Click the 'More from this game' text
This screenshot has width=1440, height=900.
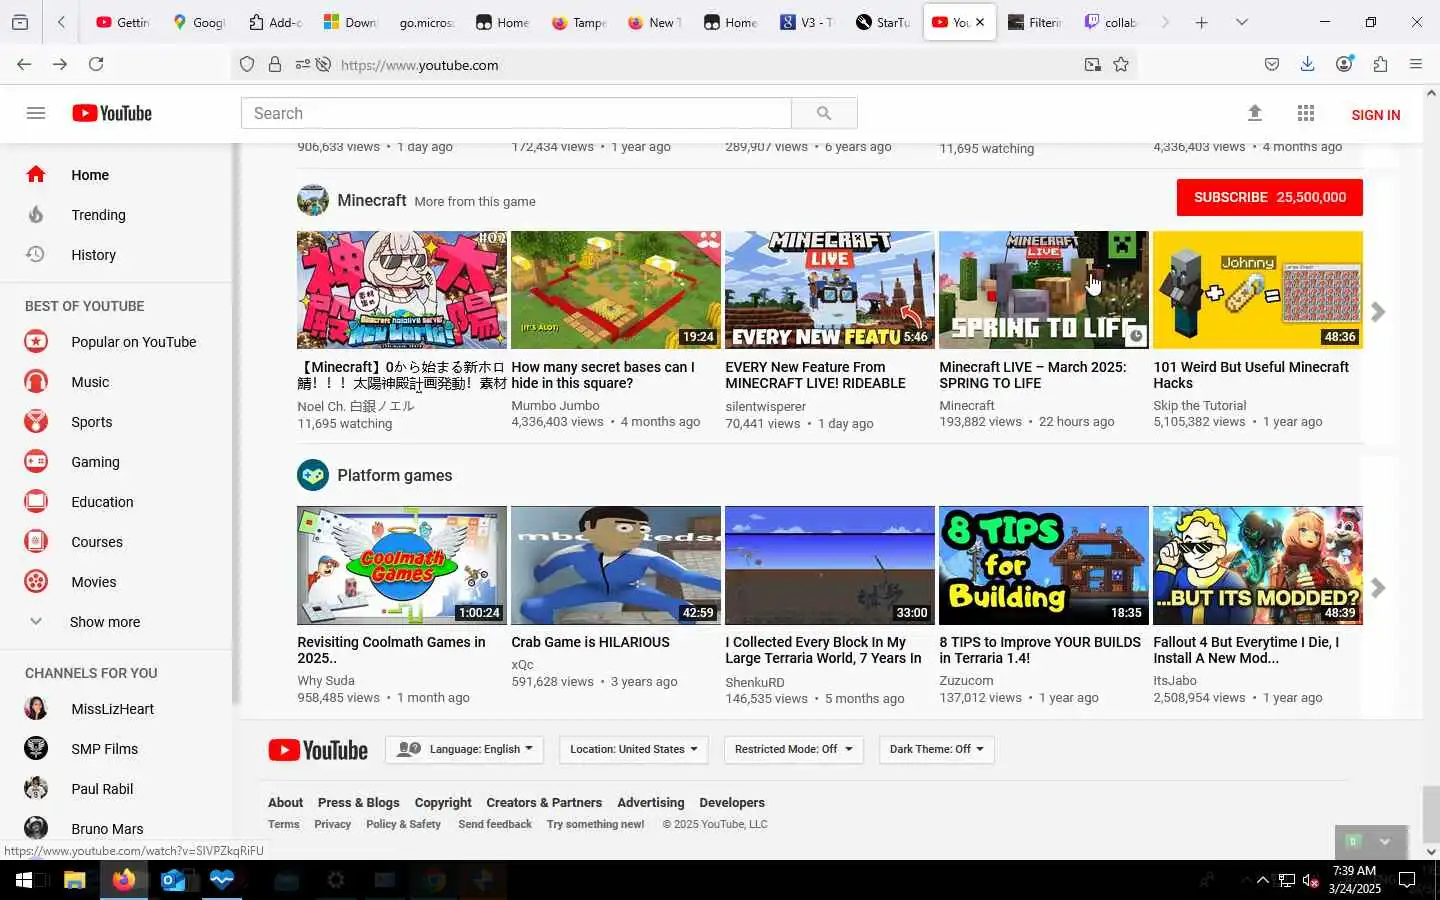pos(475,201)
